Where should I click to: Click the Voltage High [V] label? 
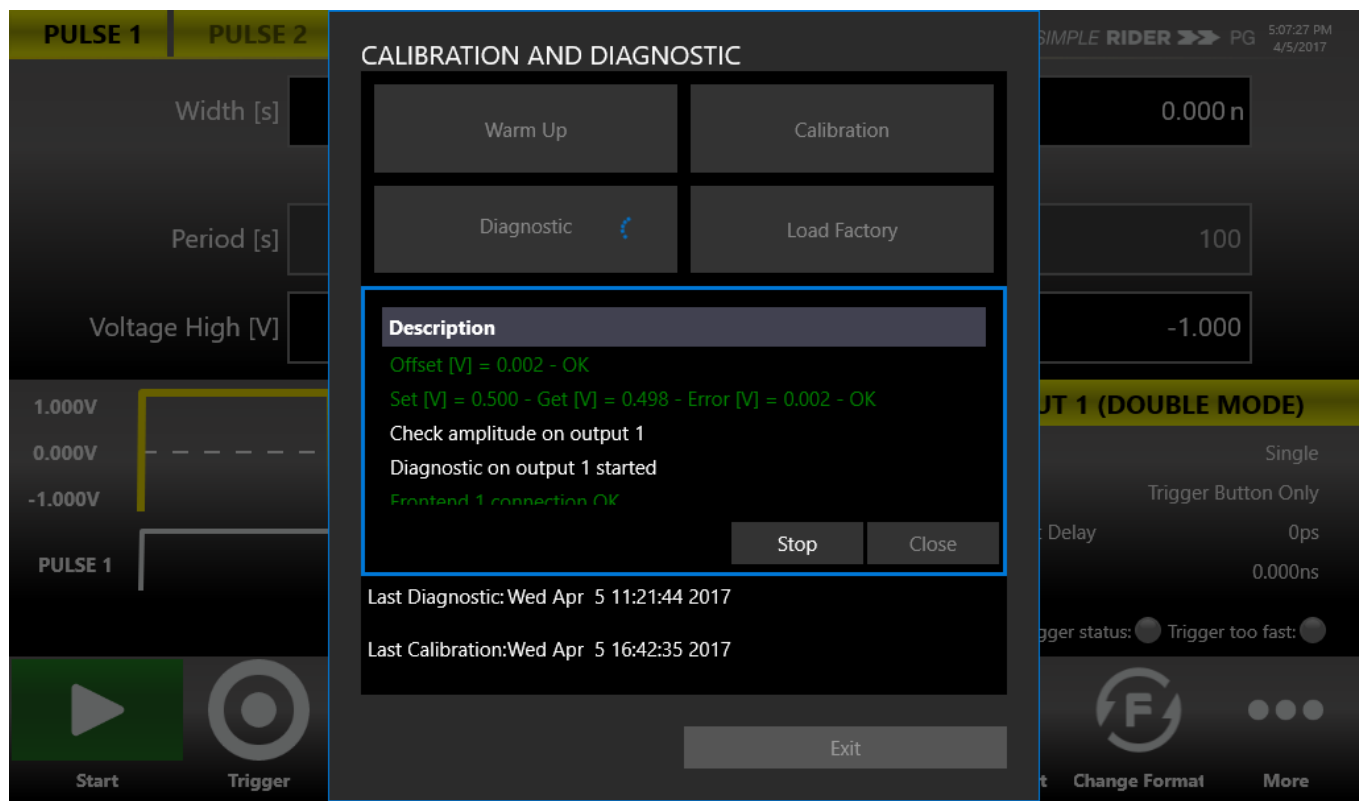coord(184,327)
